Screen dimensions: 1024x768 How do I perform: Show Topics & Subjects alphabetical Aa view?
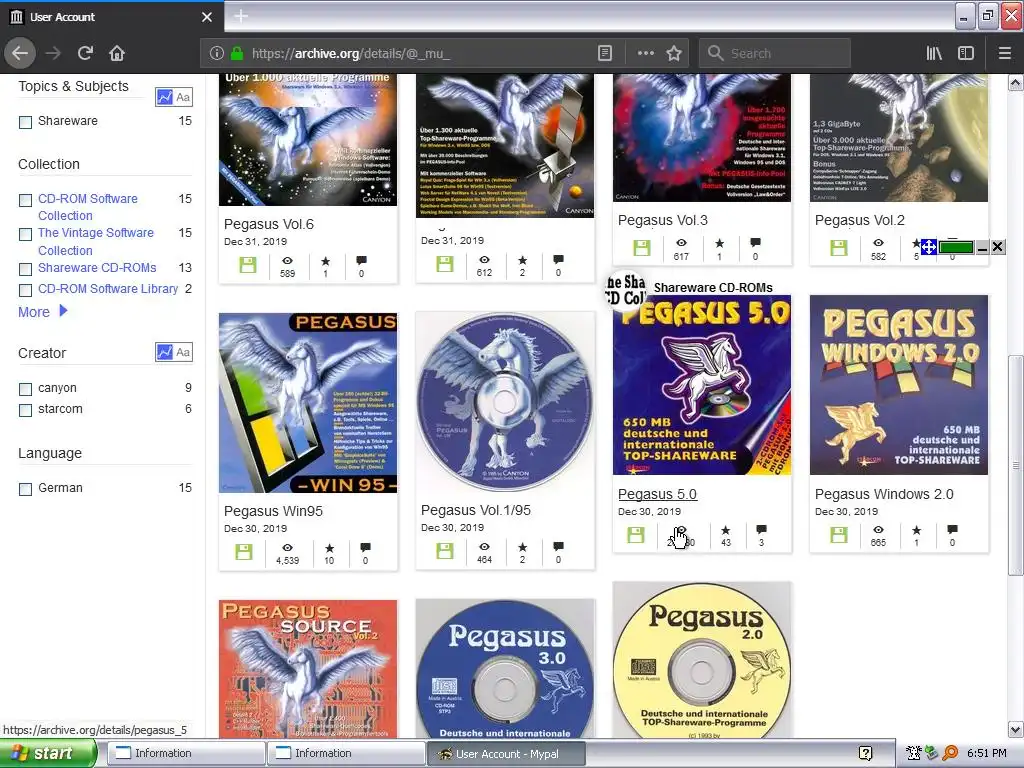click(183, 97)
